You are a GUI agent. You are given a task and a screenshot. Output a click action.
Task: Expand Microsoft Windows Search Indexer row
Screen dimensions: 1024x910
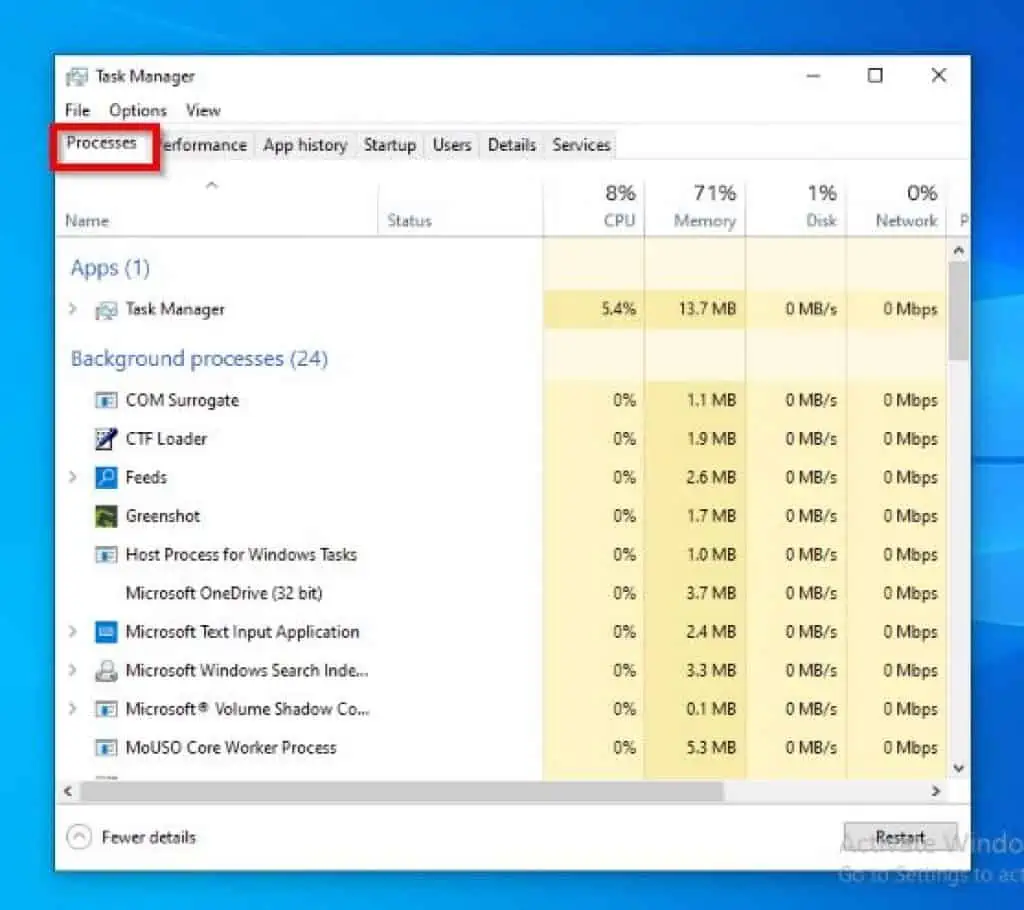pos(72,670)
